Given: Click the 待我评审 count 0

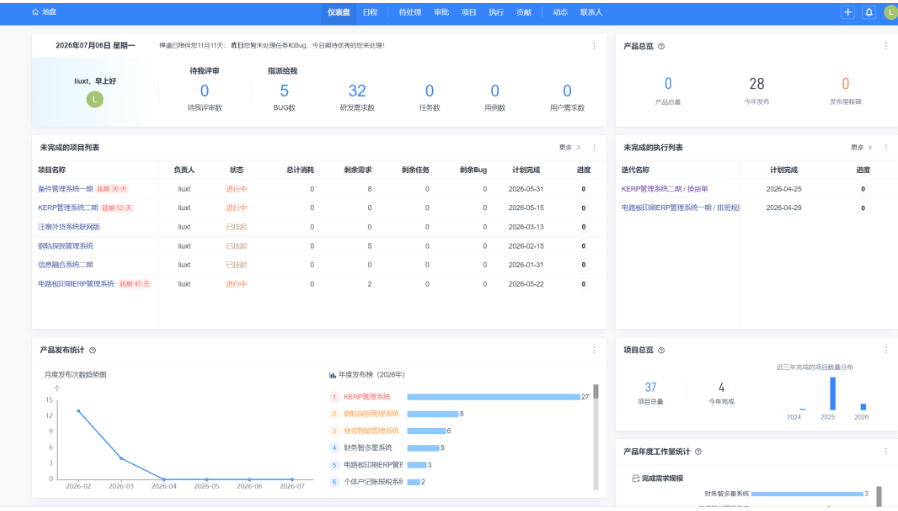Looking at the screenshot, I should pos(204,91).
